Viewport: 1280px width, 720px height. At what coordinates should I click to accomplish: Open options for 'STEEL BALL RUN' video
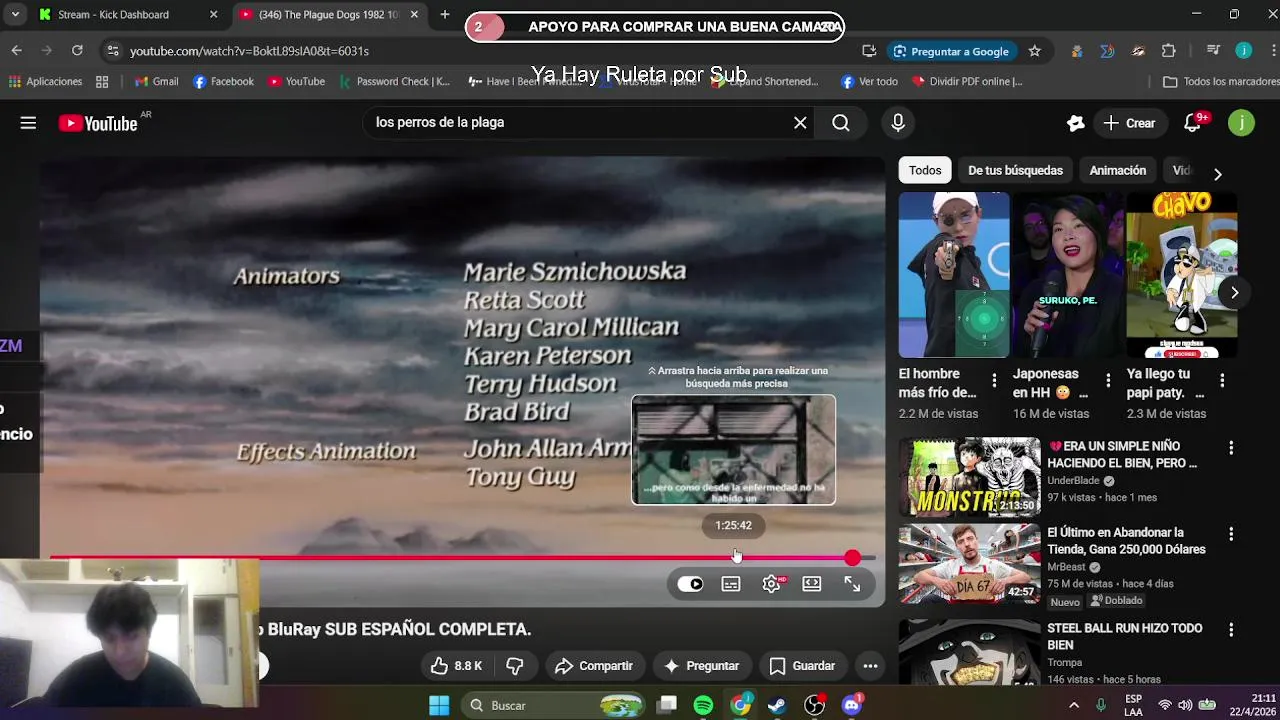pyautogui.click(x=1231, y=630)
